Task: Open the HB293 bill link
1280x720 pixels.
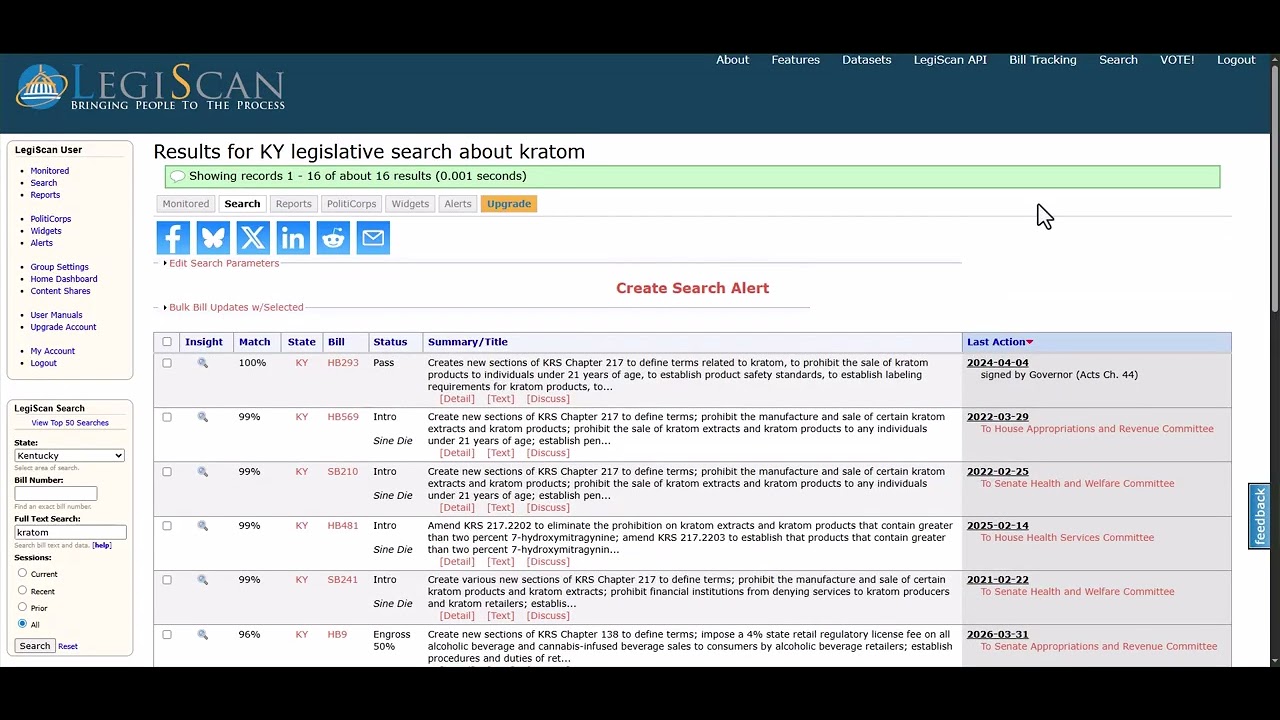Action: tap(343, 363)
